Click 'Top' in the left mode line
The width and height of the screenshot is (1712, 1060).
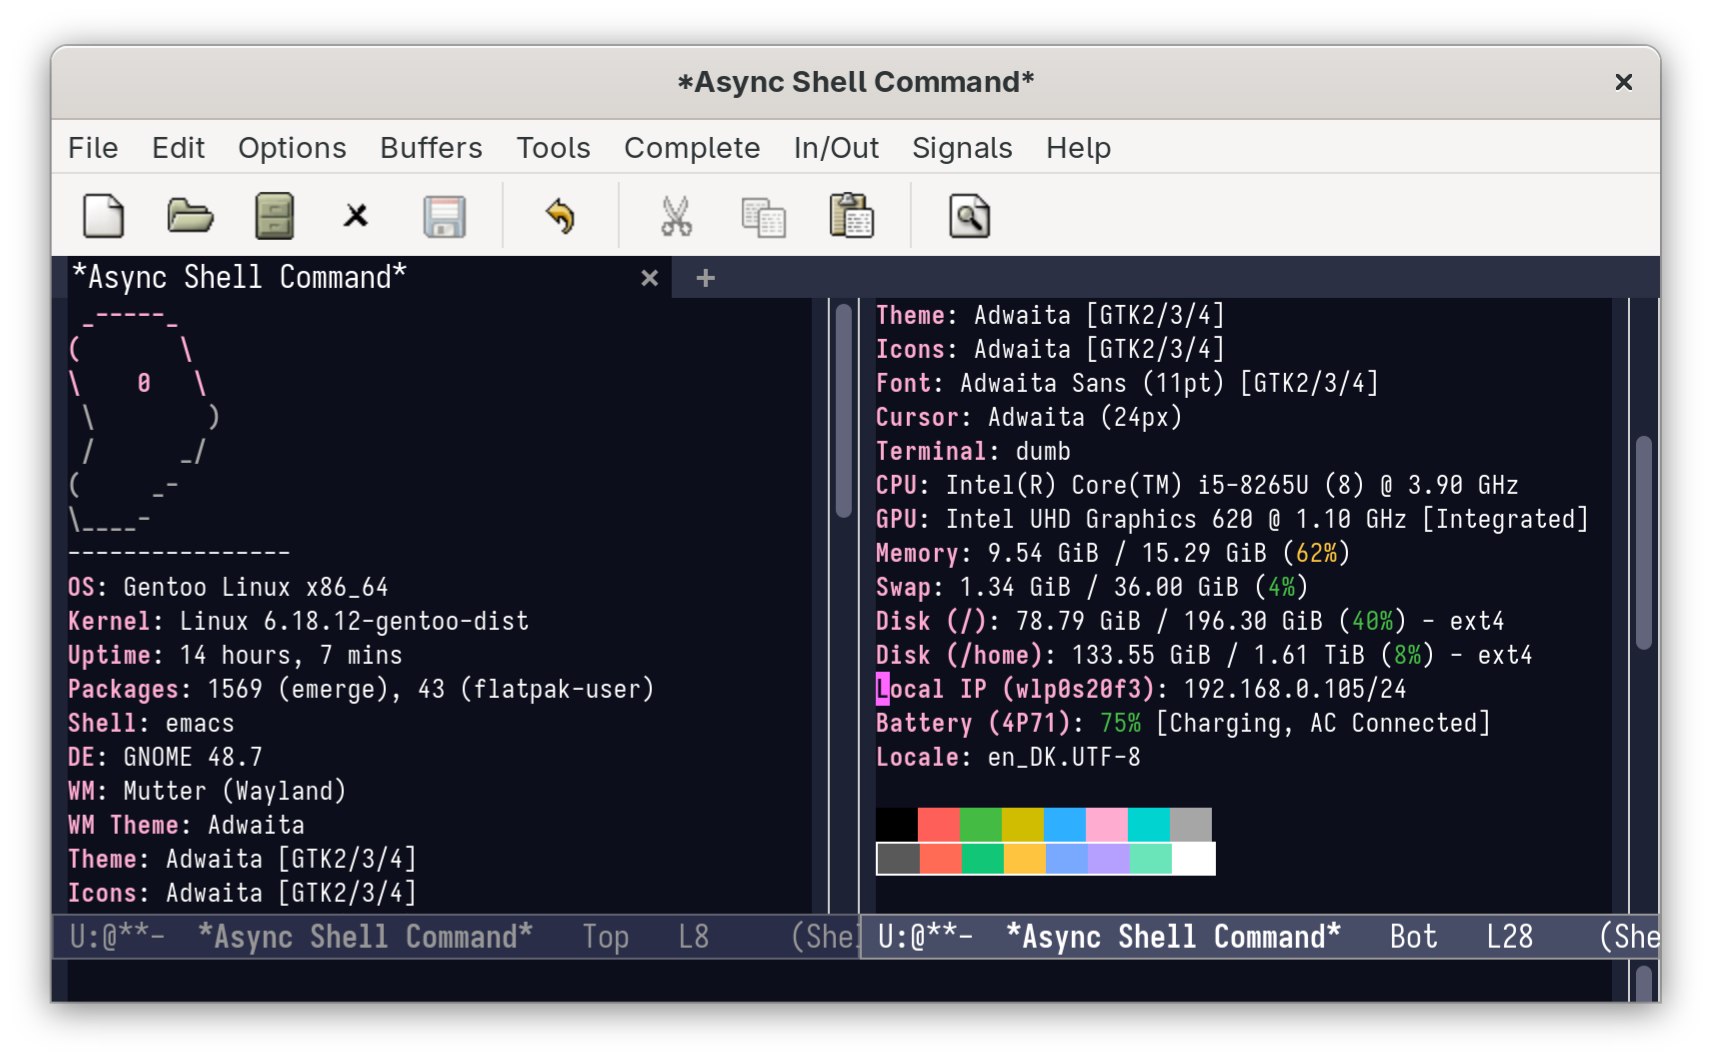tap(606, 937)
